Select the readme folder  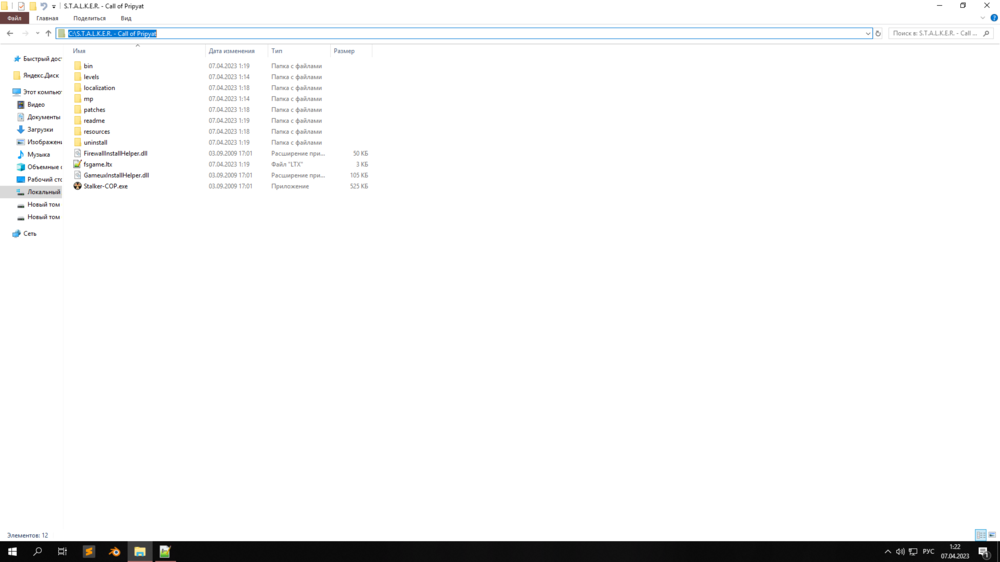coord(94,121)
